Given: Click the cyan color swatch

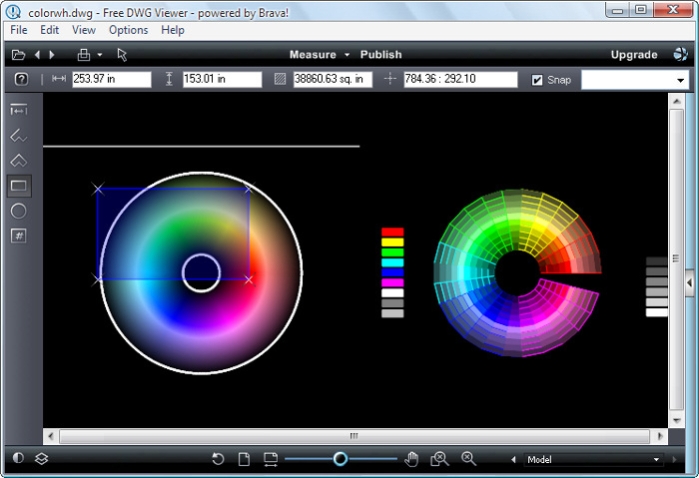Looking at the screenshot, I should click(x=392, y=263).
